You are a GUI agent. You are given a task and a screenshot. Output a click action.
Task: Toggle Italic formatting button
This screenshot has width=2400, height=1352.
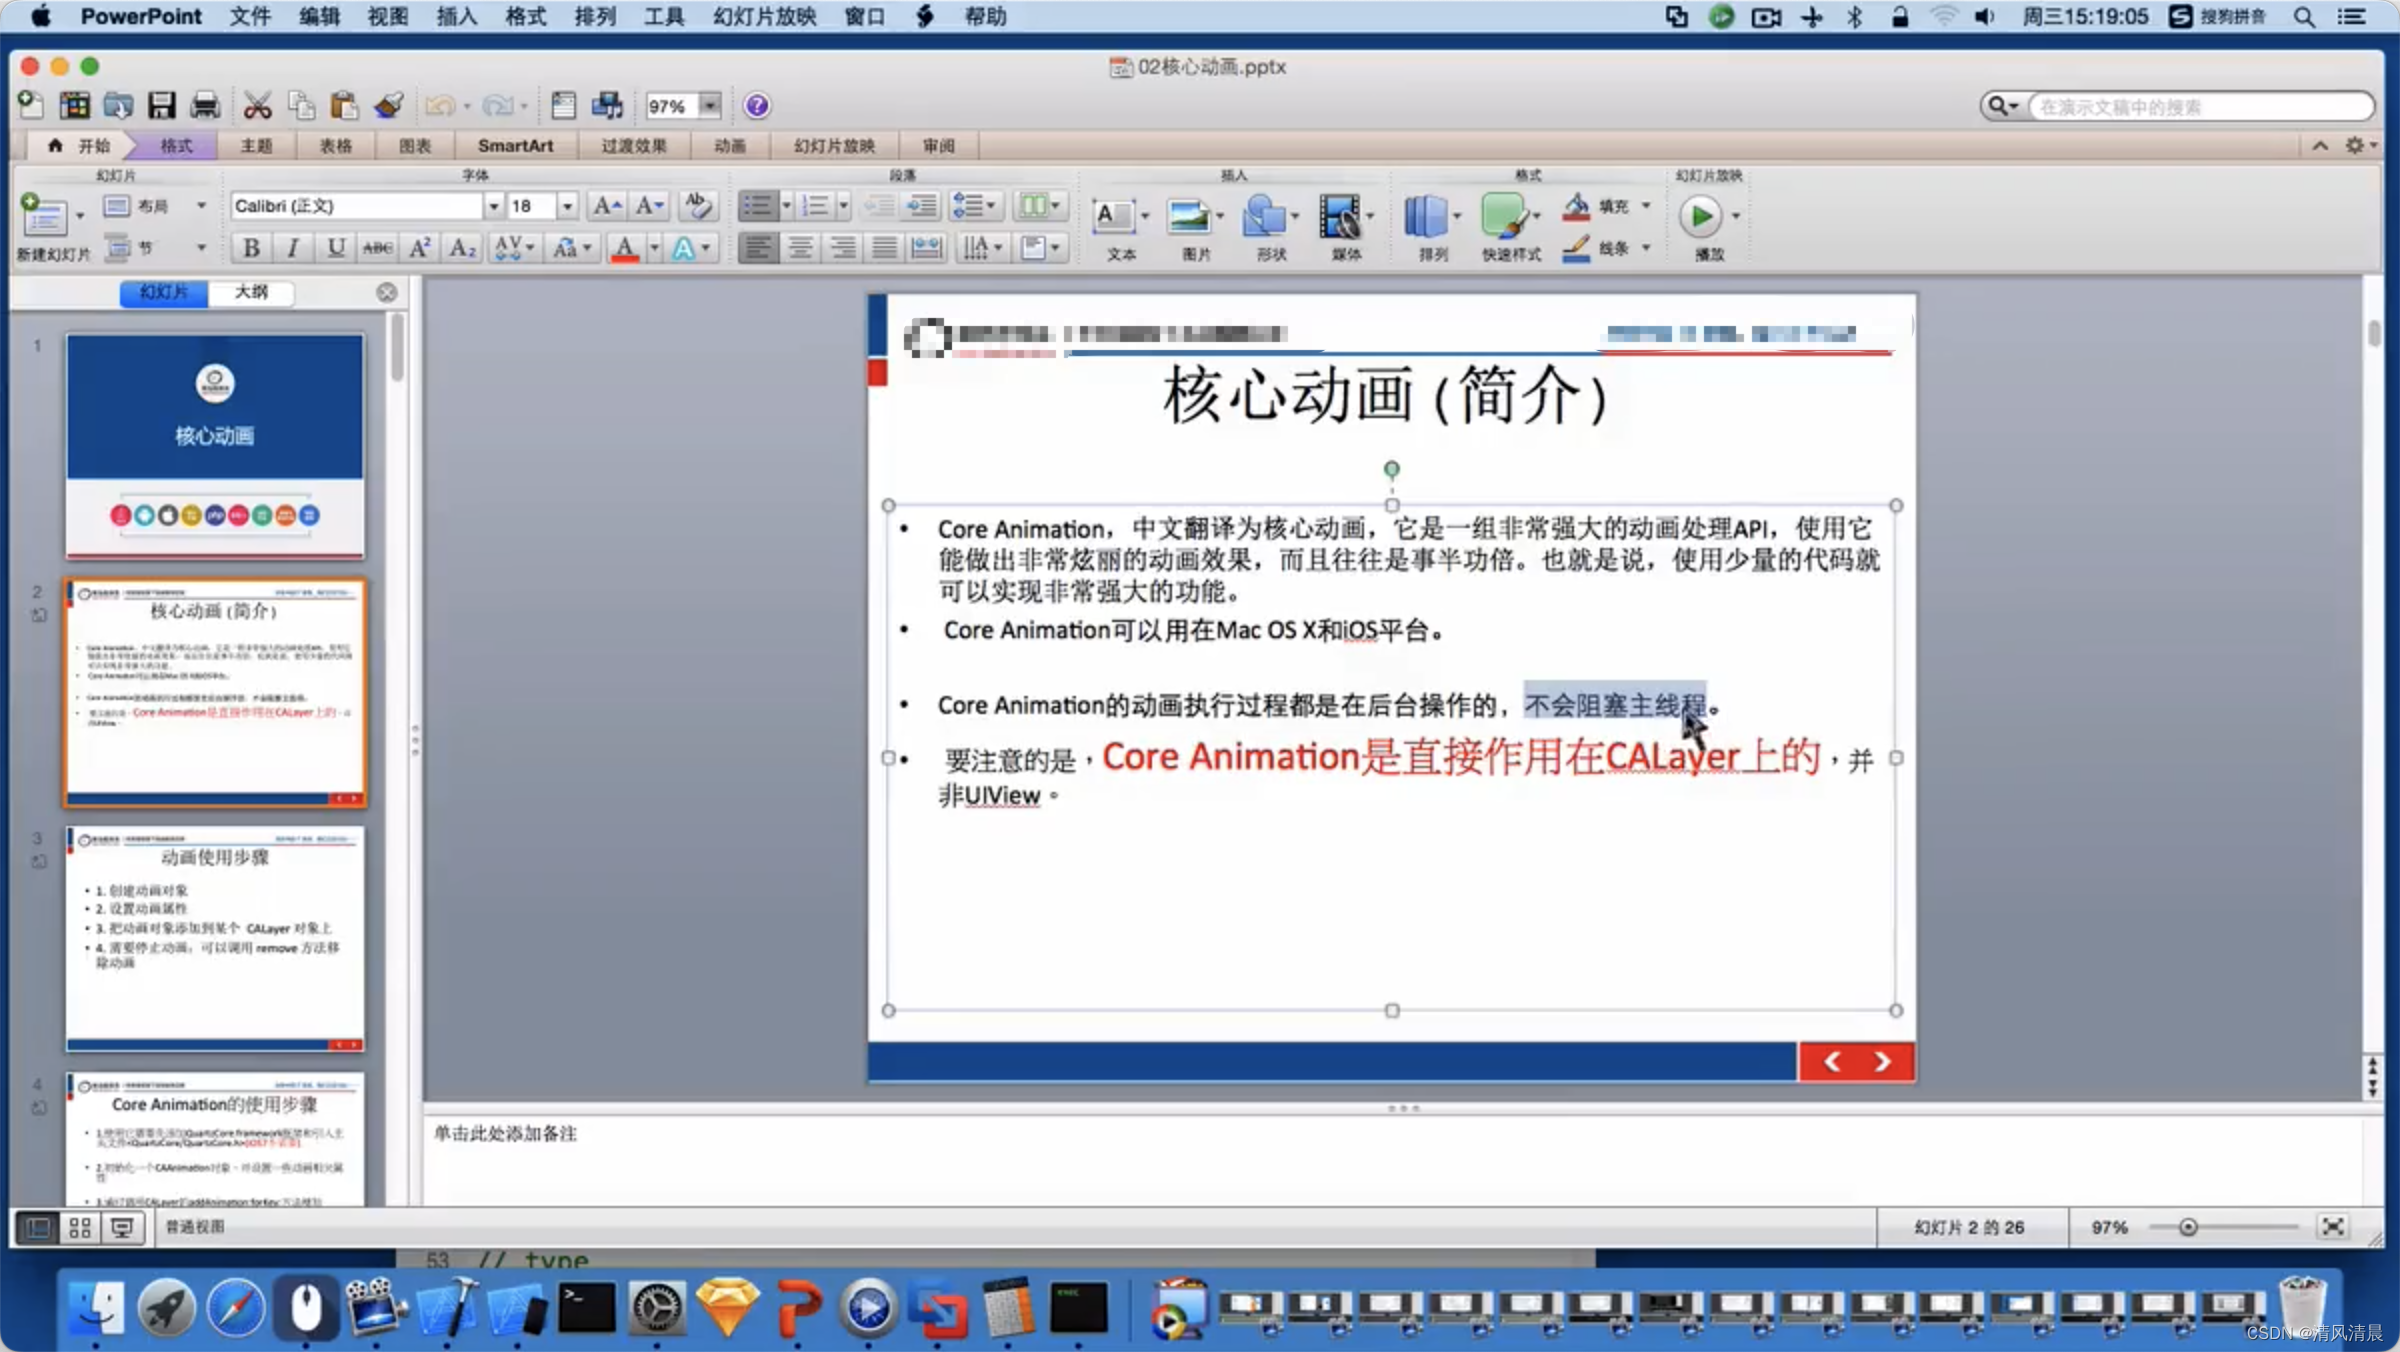(292, 248)
